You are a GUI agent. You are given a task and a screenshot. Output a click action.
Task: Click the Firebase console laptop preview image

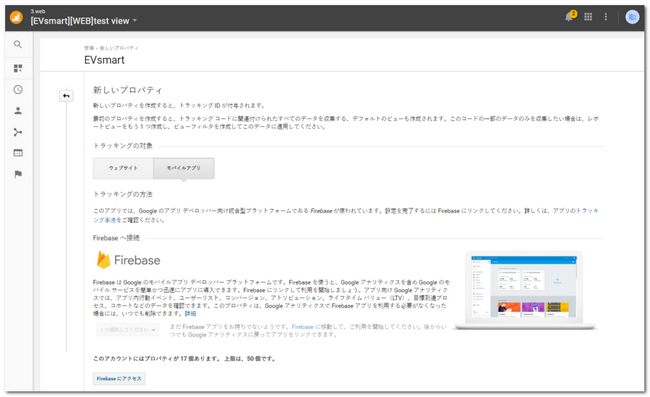click(524, 290)
